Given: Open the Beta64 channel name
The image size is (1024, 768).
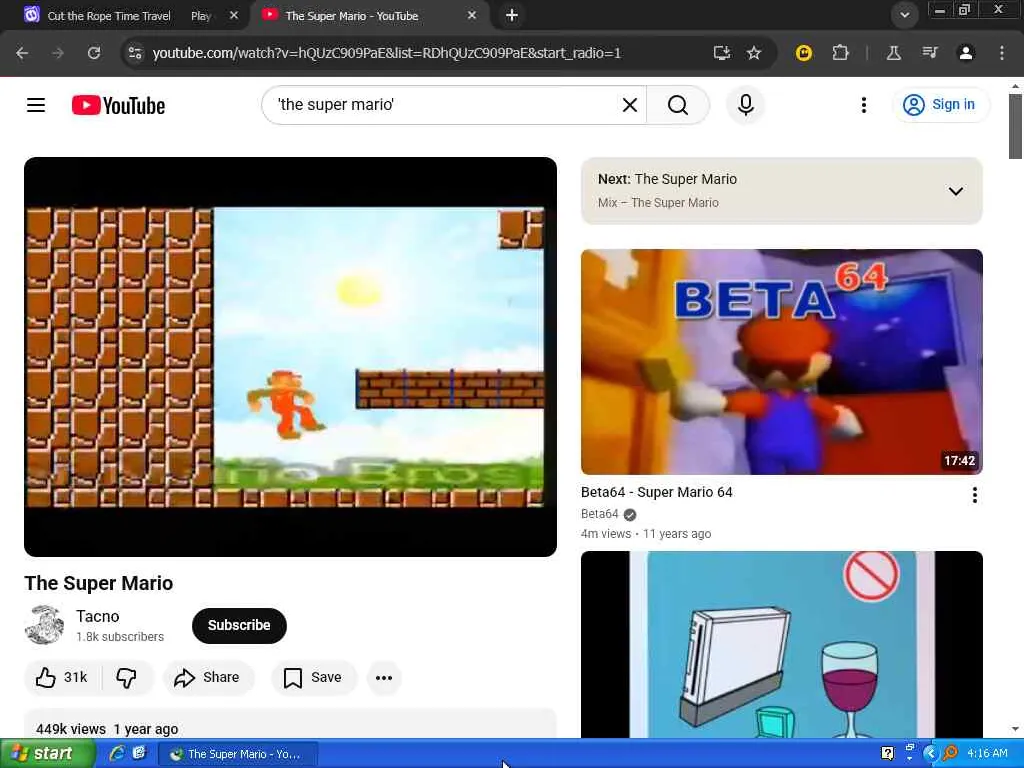Looking at the screenshot, I should tap(600, 514).
